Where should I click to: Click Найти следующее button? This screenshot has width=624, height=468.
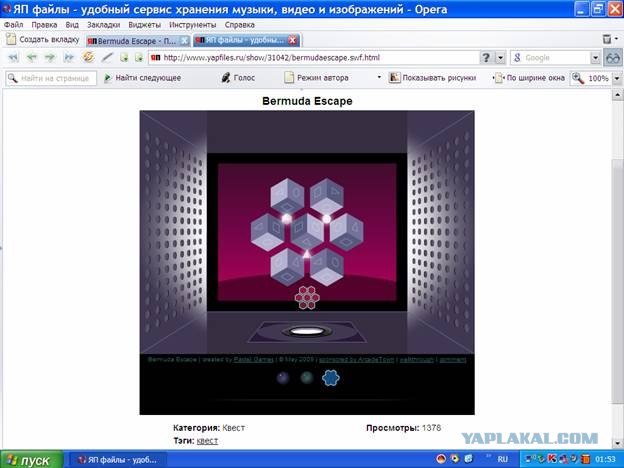(142, 78)
